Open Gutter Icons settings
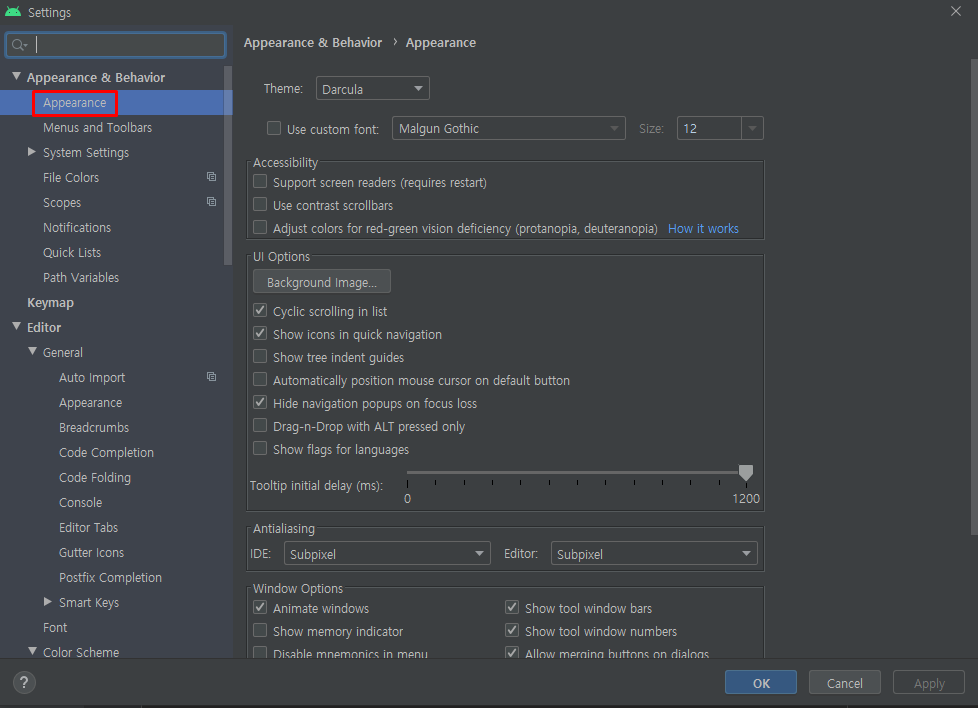This screenshot has width=978, height=708. click(x=91, y=553)
